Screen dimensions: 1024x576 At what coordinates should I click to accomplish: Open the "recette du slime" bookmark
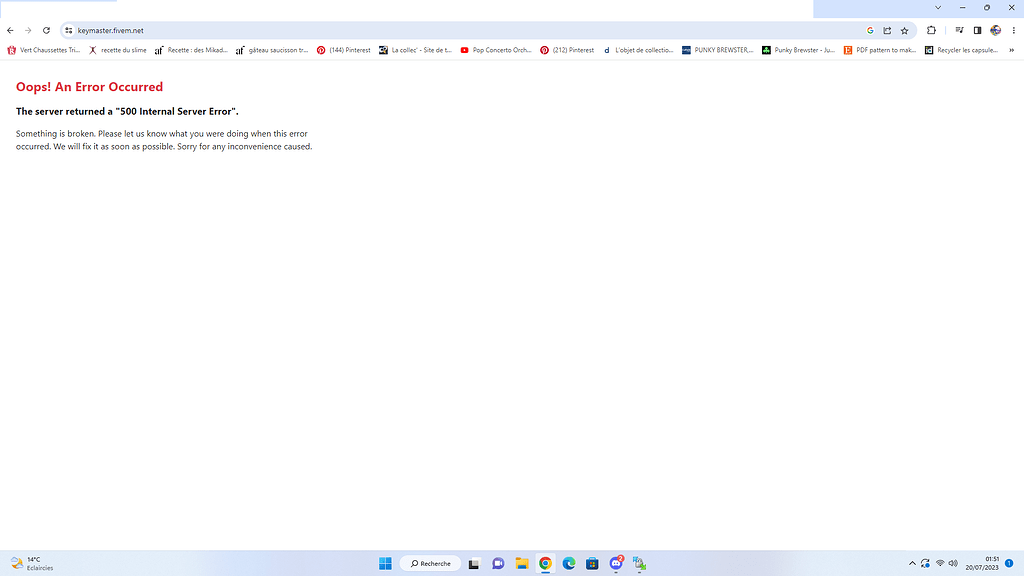(119, 50)
